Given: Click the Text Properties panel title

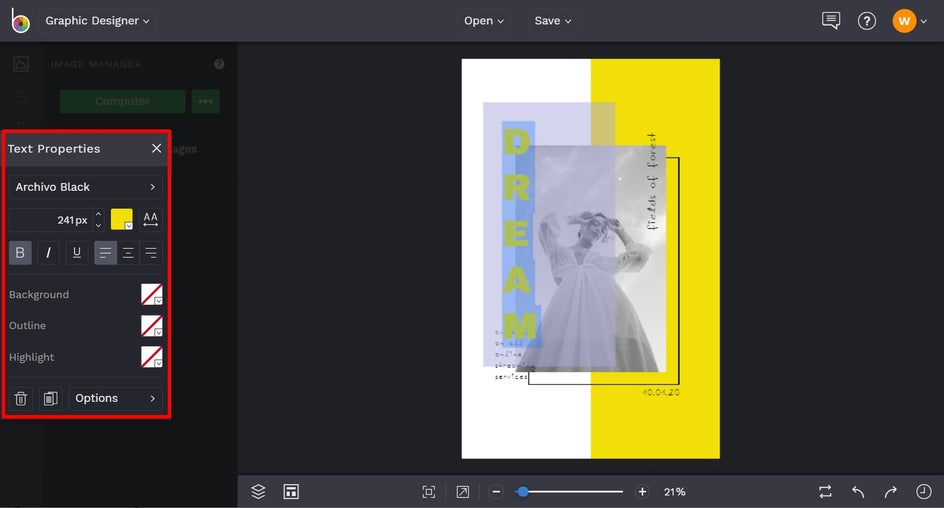Looking at the screenshot, I should pos(54,149).
